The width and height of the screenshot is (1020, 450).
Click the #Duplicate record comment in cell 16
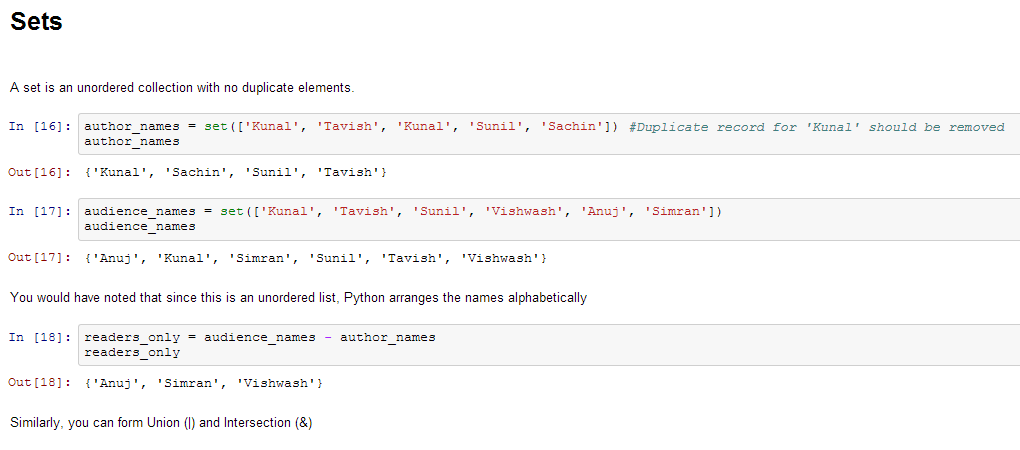coord(816,127)
